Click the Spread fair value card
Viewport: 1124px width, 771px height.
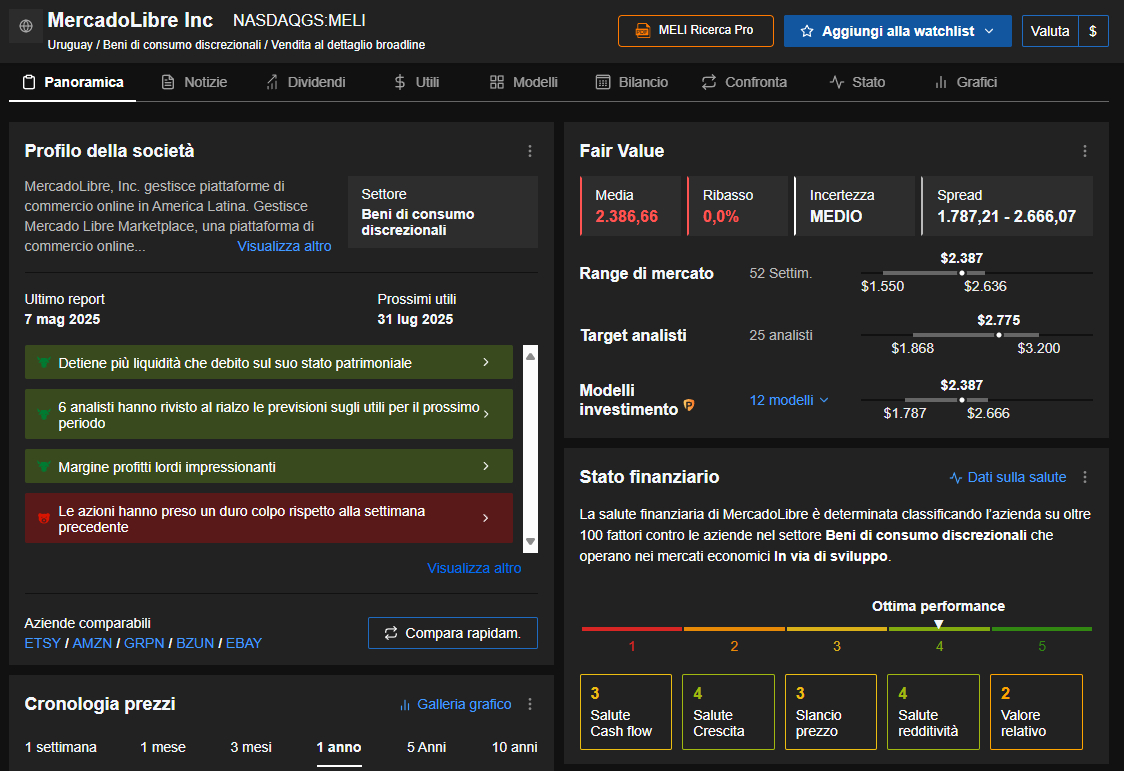[1007, 206]
